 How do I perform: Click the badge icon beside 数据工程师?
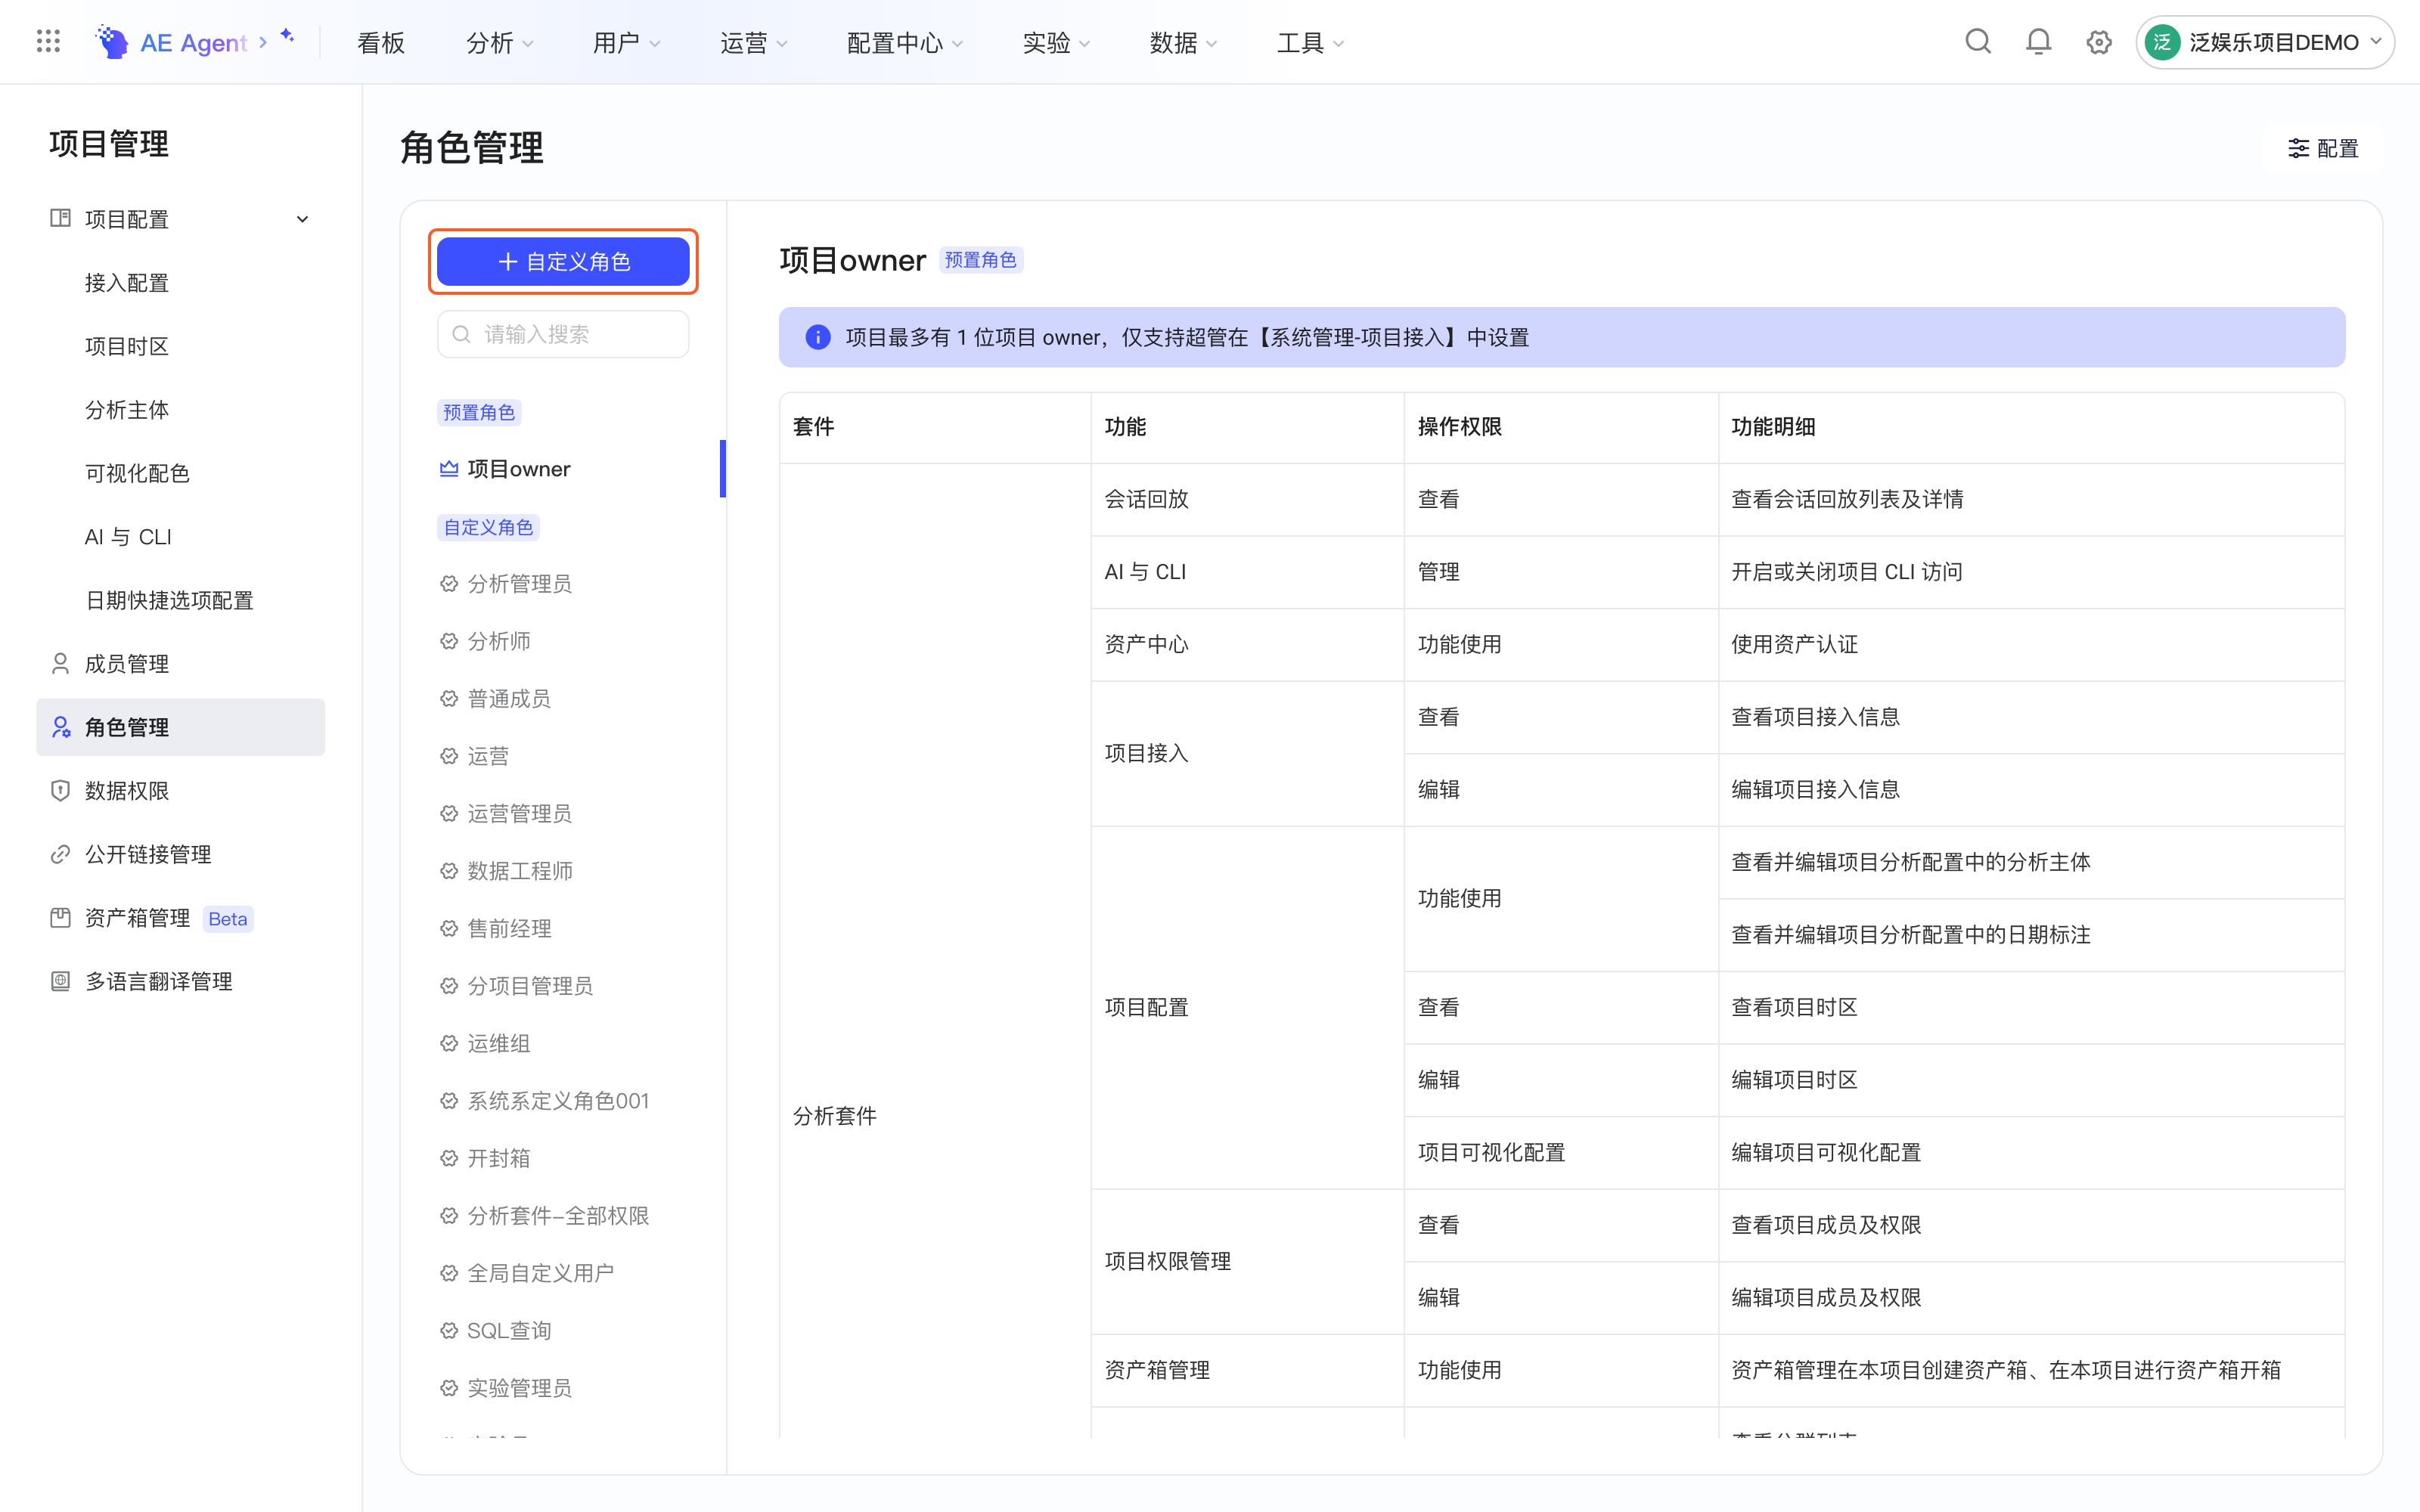coord(449,871)
